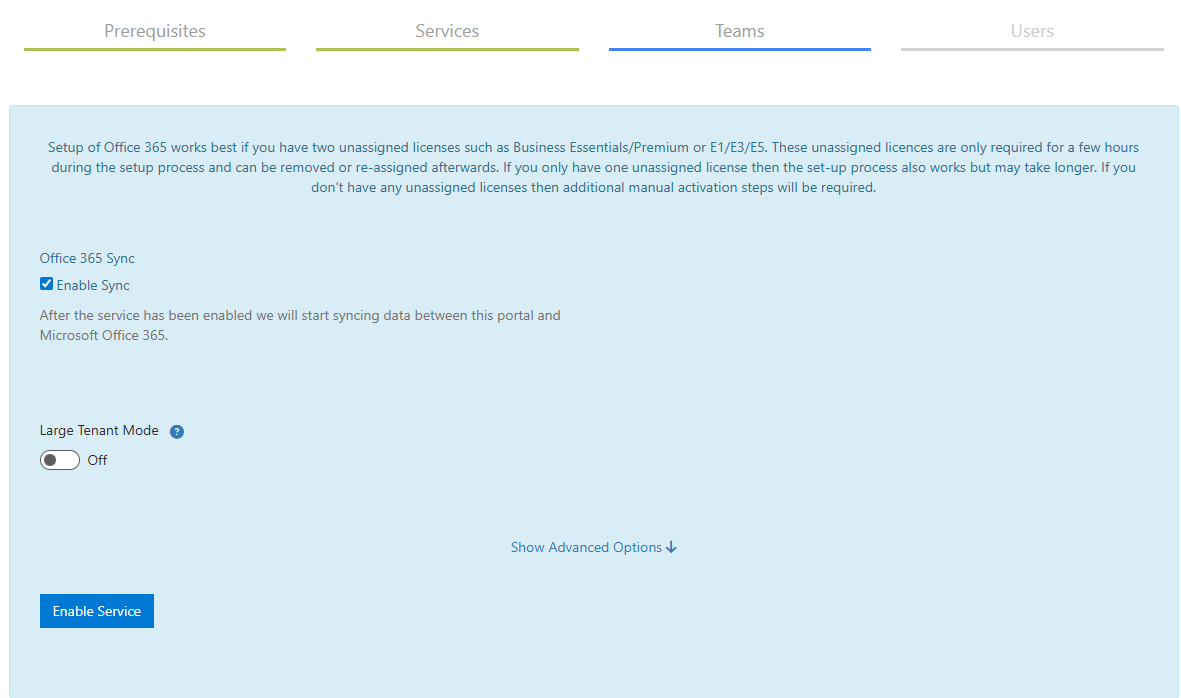Click the Large Tenant Mode label text
This screenshot has width=1181, height=698.
[99, 431]
